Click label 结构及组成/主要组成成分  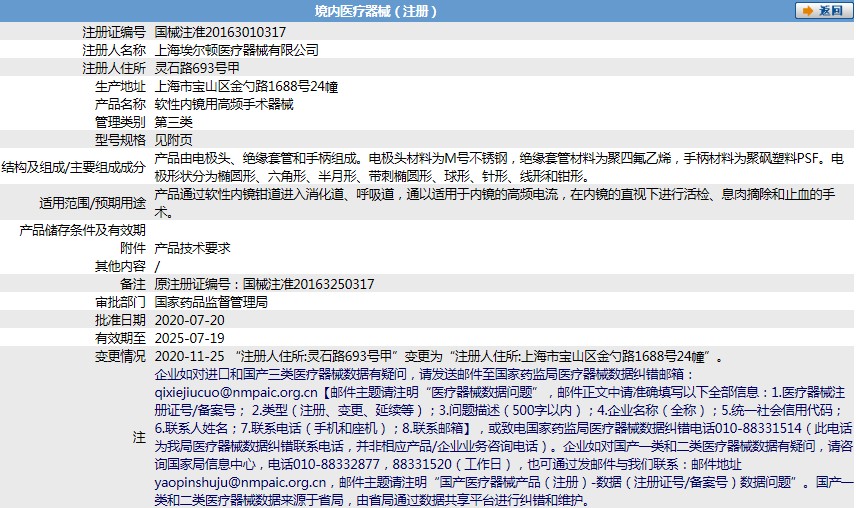tap(74, 167)
